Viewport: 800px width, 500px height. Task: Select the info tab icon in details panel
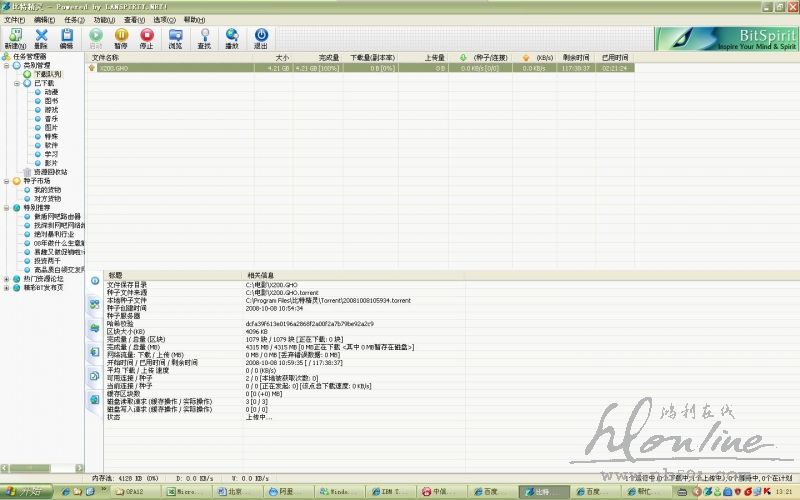[x=96, y=282]
